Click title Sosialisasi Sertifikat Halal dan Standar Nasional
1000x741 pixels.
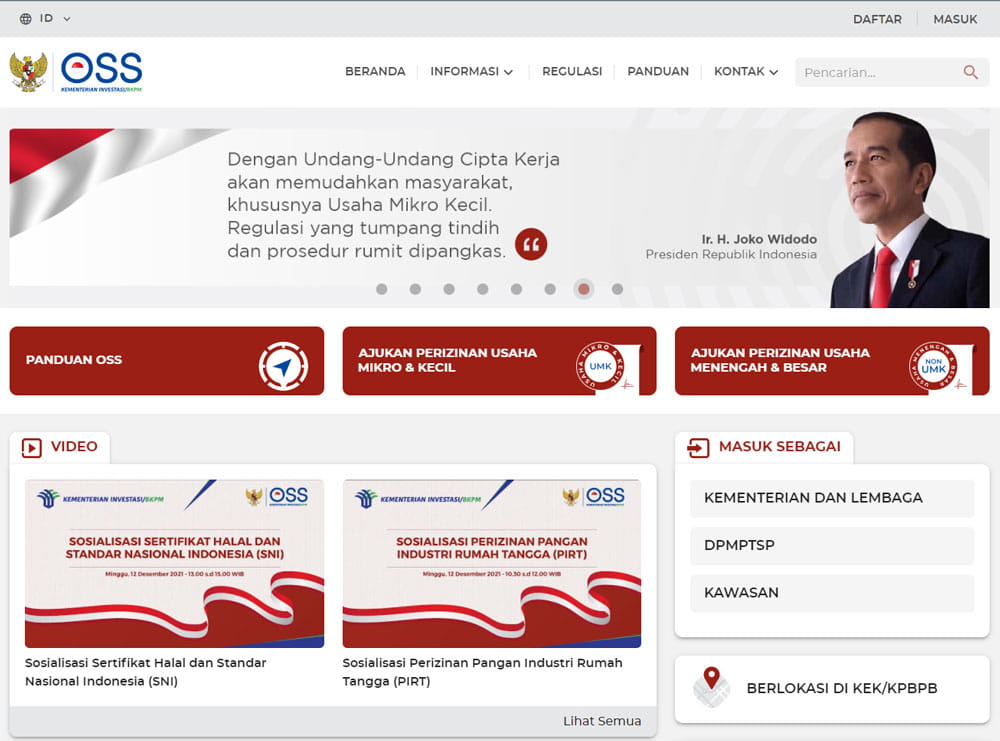[x=145, y=671]
